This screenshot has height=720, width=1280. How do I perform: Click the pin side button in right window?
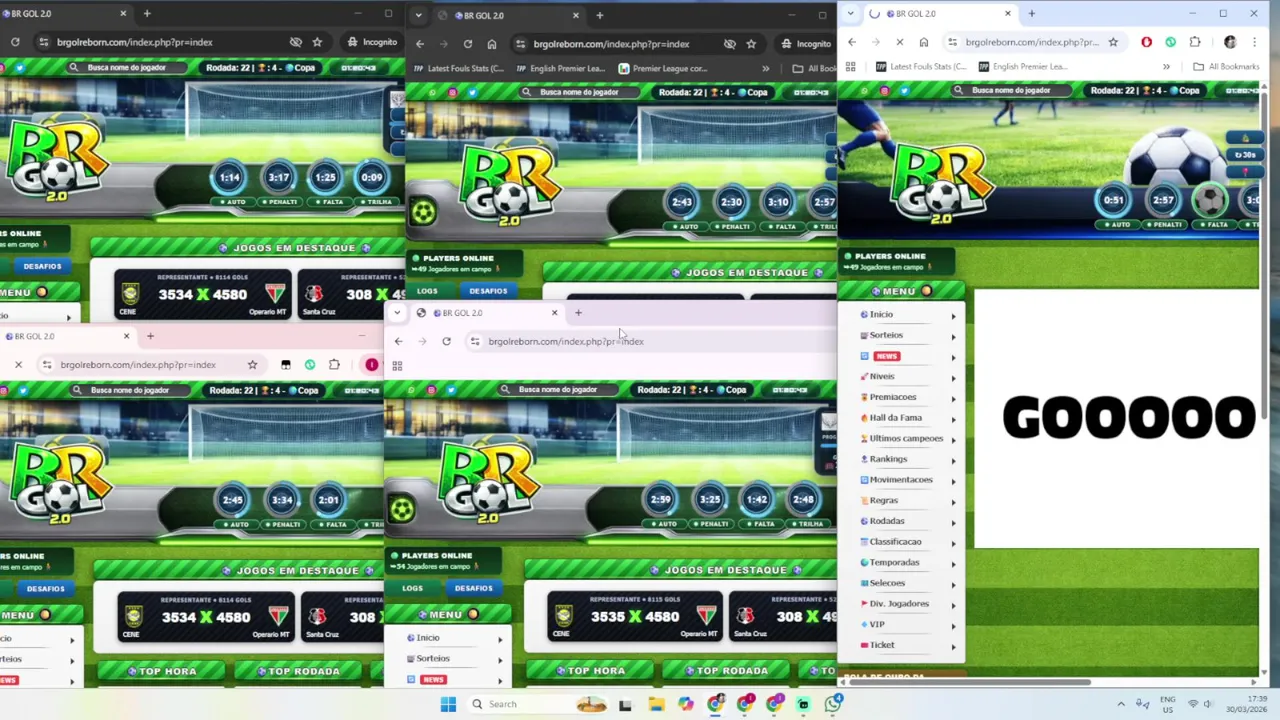[1245, 172]
